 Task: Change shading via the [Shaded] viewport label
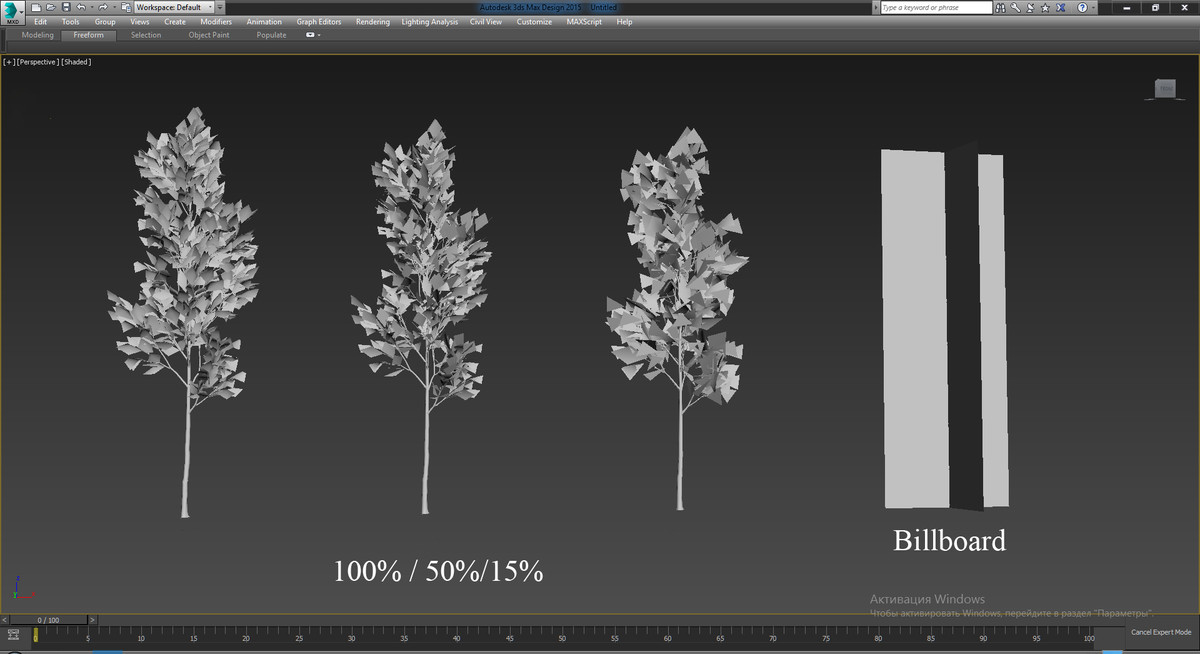(x=75, y=61)
